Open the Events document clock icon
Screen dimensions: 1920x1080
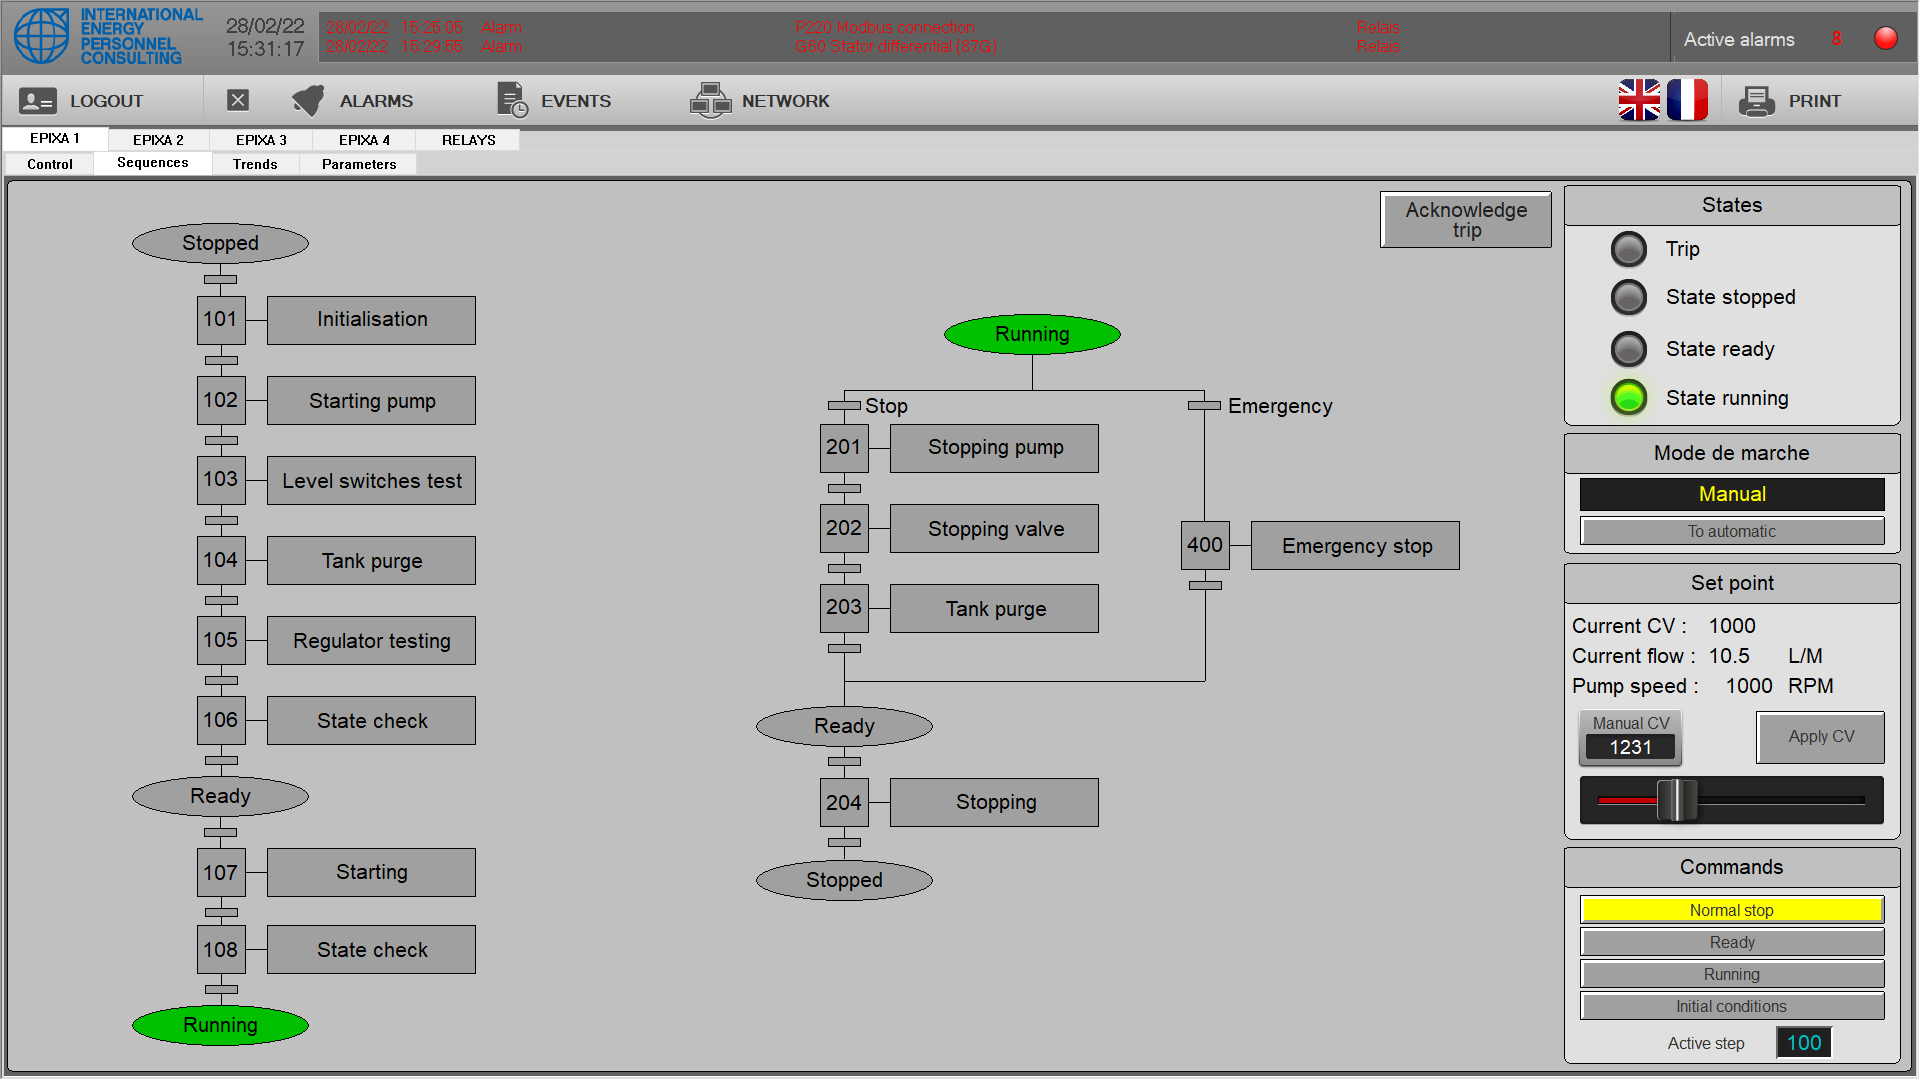click(x=512, y=100)
